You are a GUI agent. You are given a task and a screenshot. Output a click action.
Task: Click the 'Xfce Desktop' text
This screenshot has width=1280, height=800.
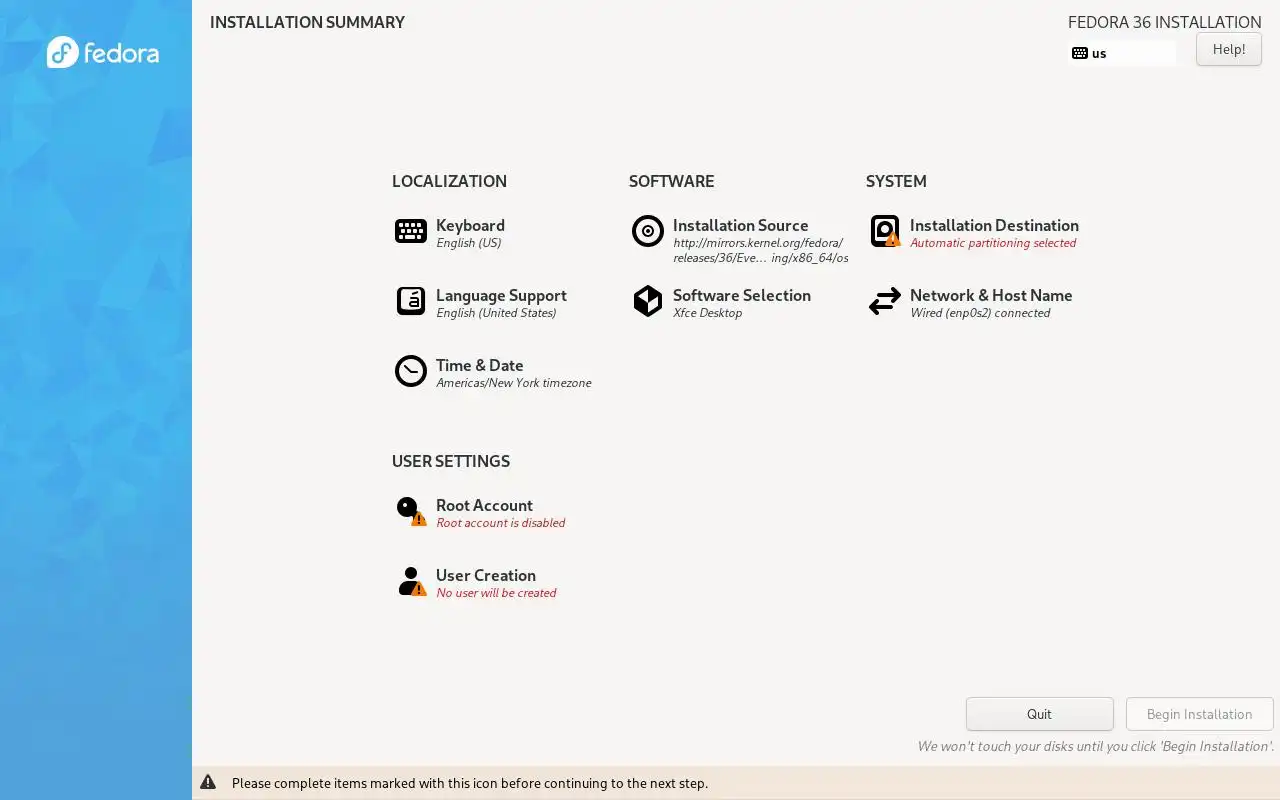[708, 313]
